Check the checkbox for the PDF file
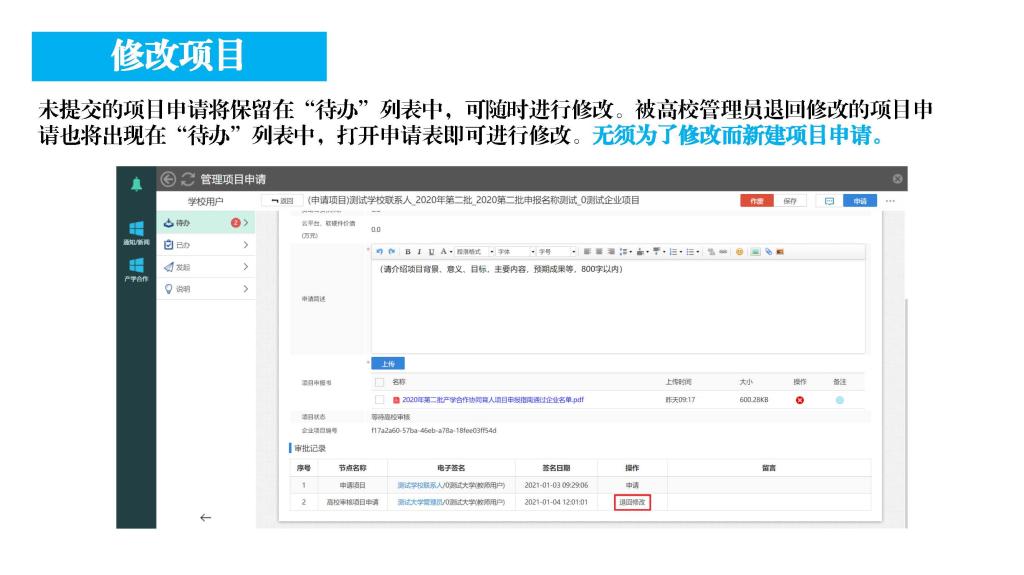The width and height of the screenshot is (1024, 575). (x=379, y=400)
